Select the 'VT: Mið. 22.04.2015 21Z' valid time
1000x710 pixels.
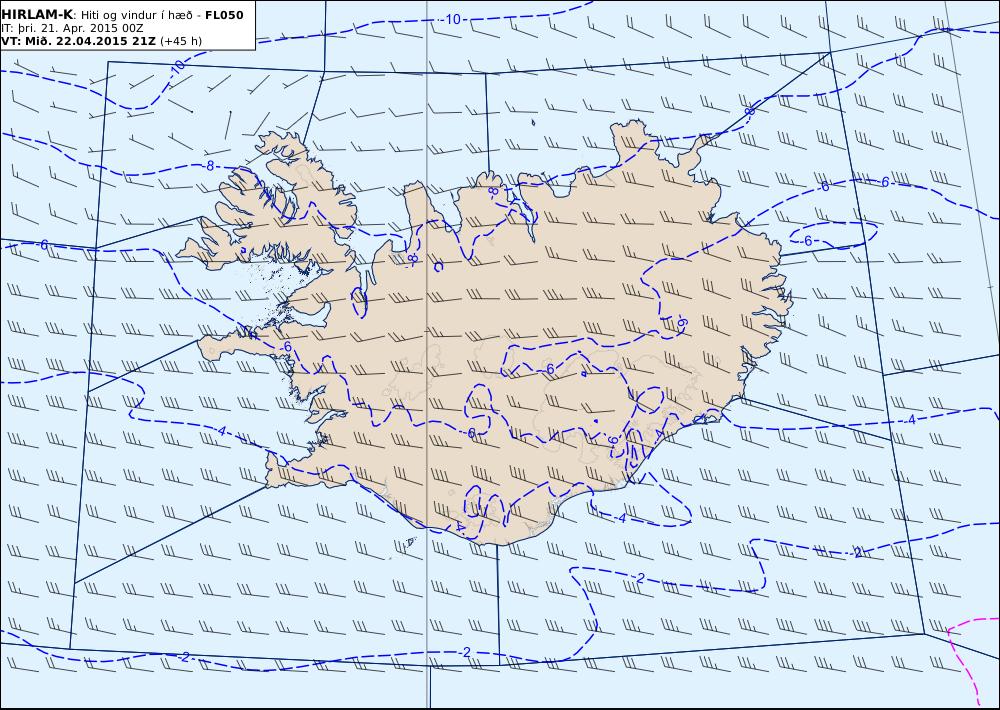click(79, 41)
